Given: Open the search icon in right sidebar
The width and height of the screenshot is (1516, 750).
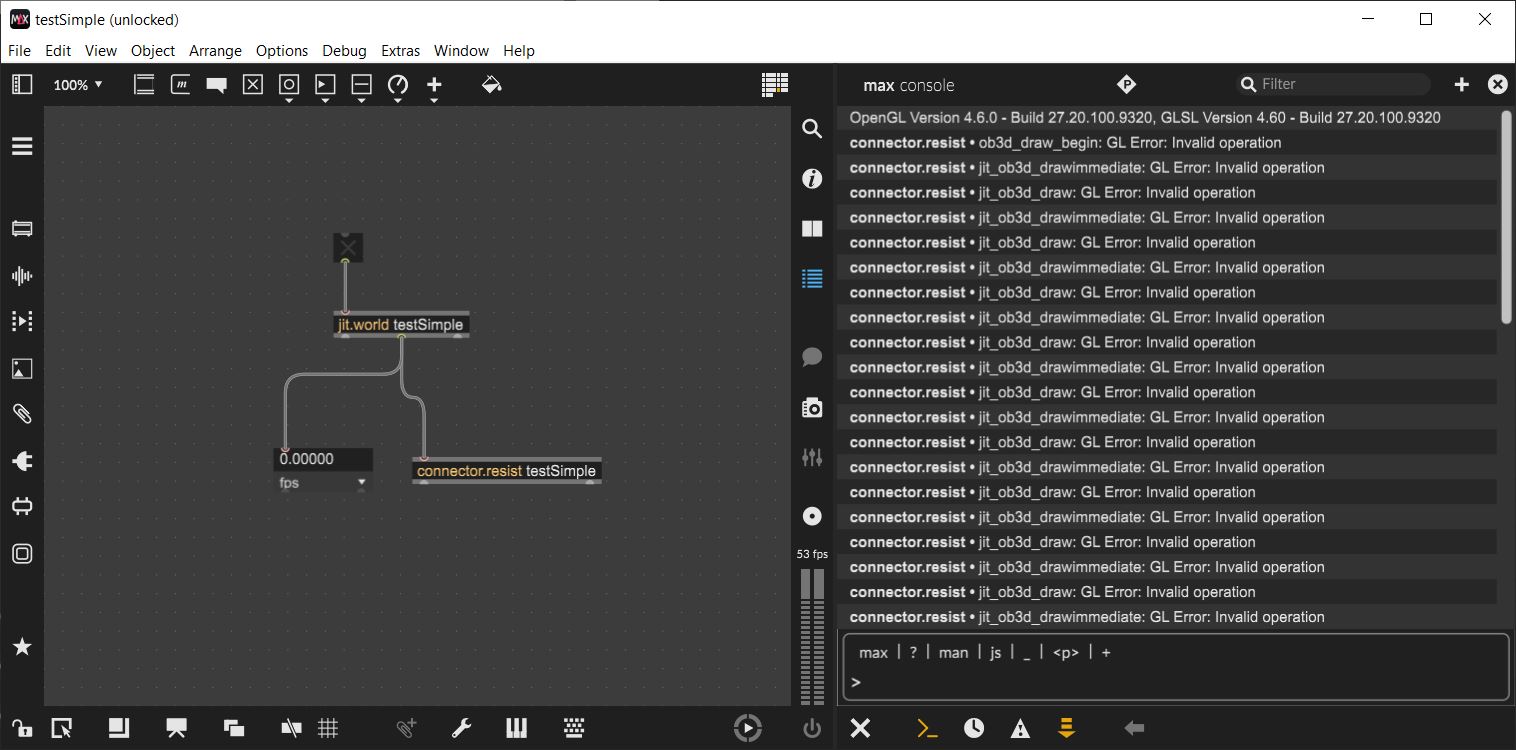Looking at the screenshot, I should click(812, 129).
